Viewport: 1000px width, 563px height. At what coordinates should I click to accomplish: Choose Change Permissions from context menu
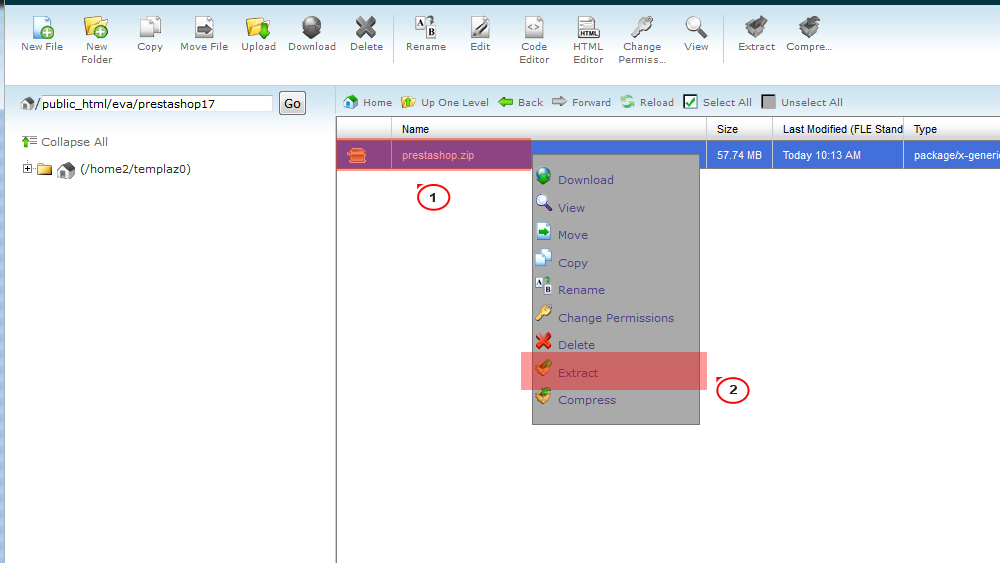(615, 318)
